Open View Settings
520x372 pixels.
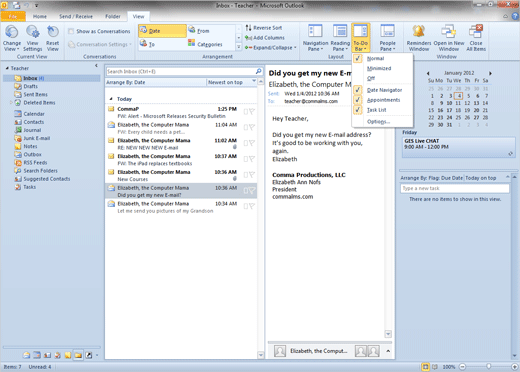(x=32, y=38)
